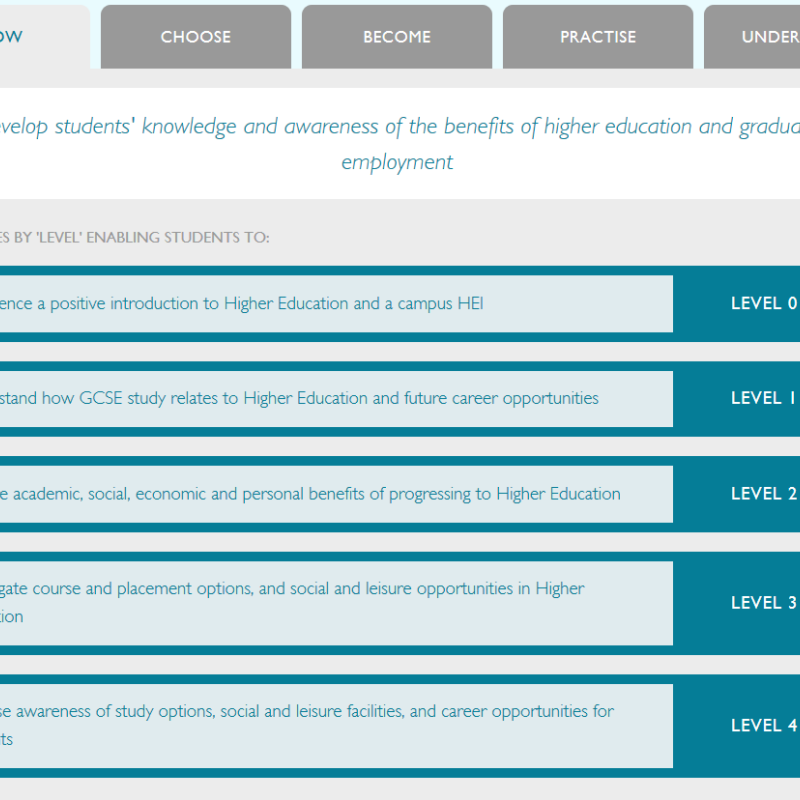Open the BECOME tab
The width and height of the screenshot is (800, 800).
click(x=397, y=37)
